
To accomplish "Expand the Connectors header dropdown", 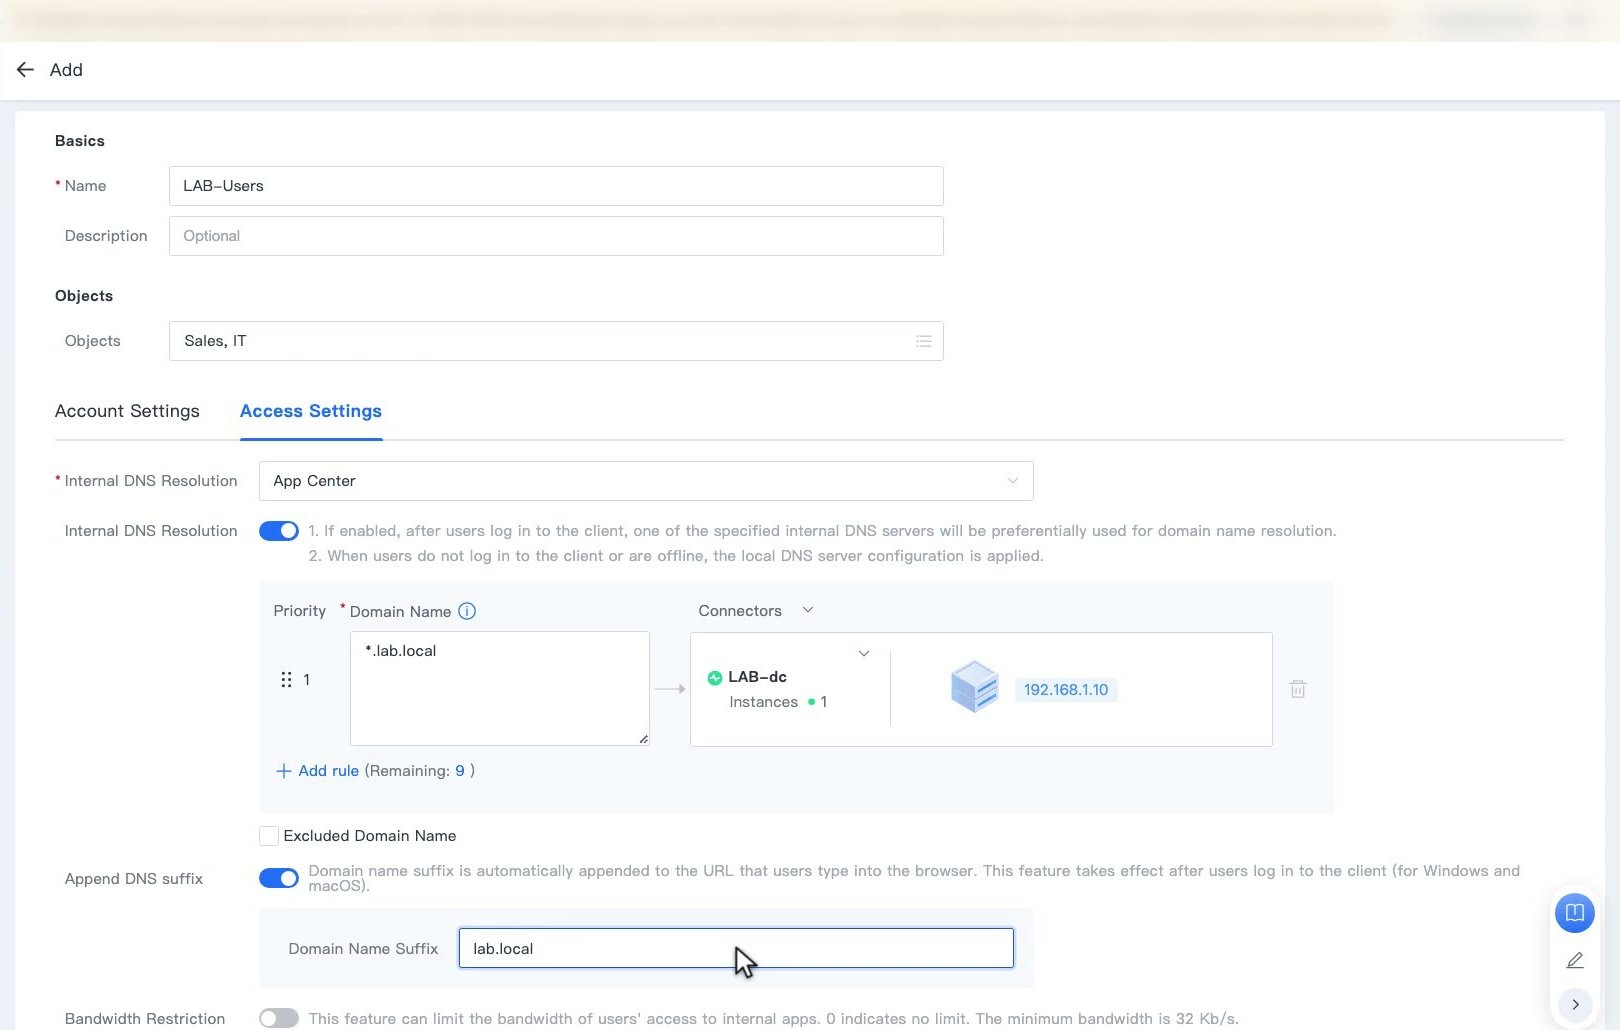I will pos(808,610).
